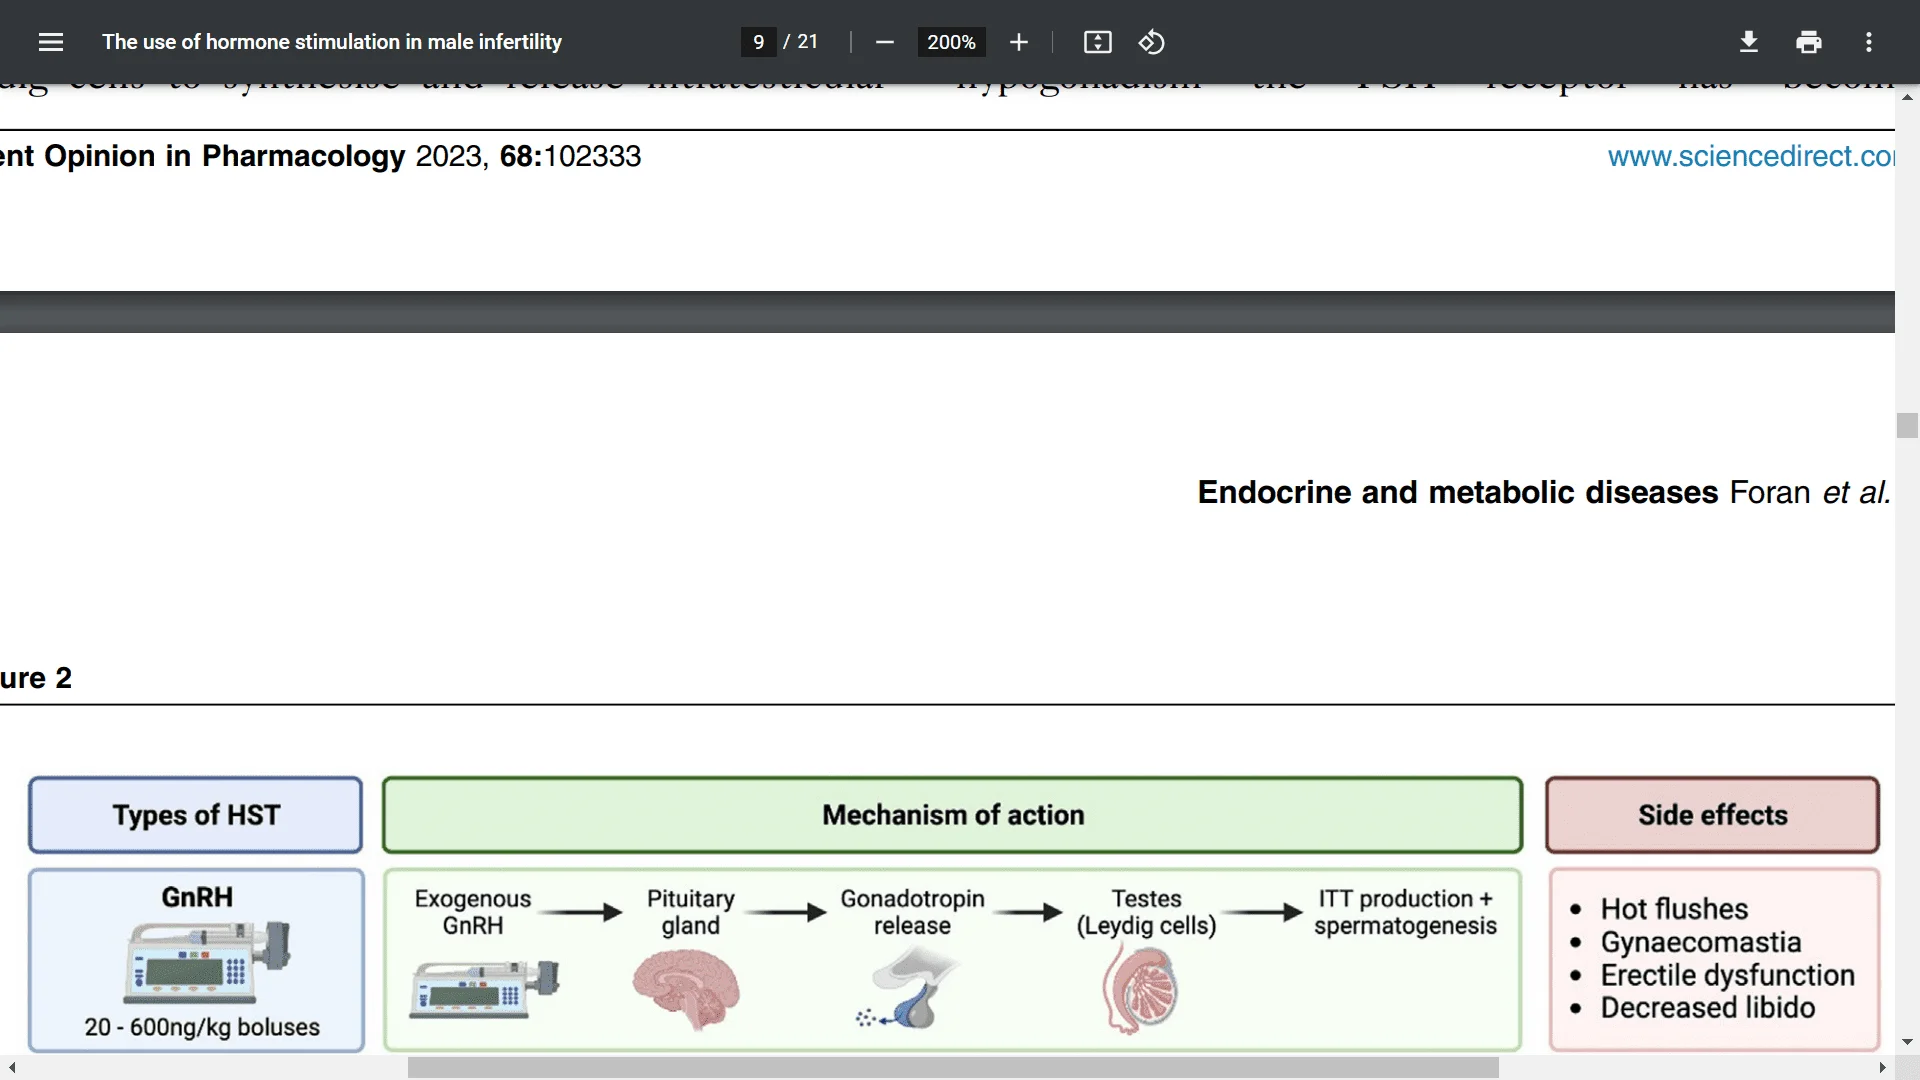The width and height of the screenshot is (1920, 1080).
Task: Click the scroll up arrow
Action: click(x=1907, y=97)
